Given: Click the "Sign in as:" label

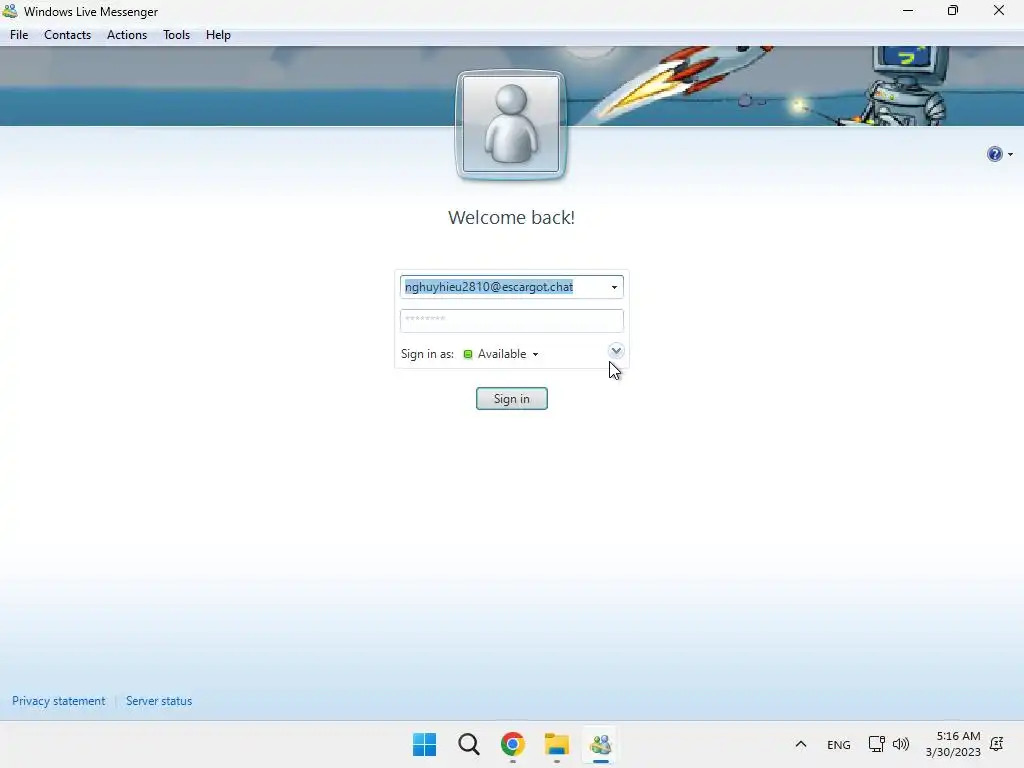Looking at the screenshot, I should tap(427, 354).
